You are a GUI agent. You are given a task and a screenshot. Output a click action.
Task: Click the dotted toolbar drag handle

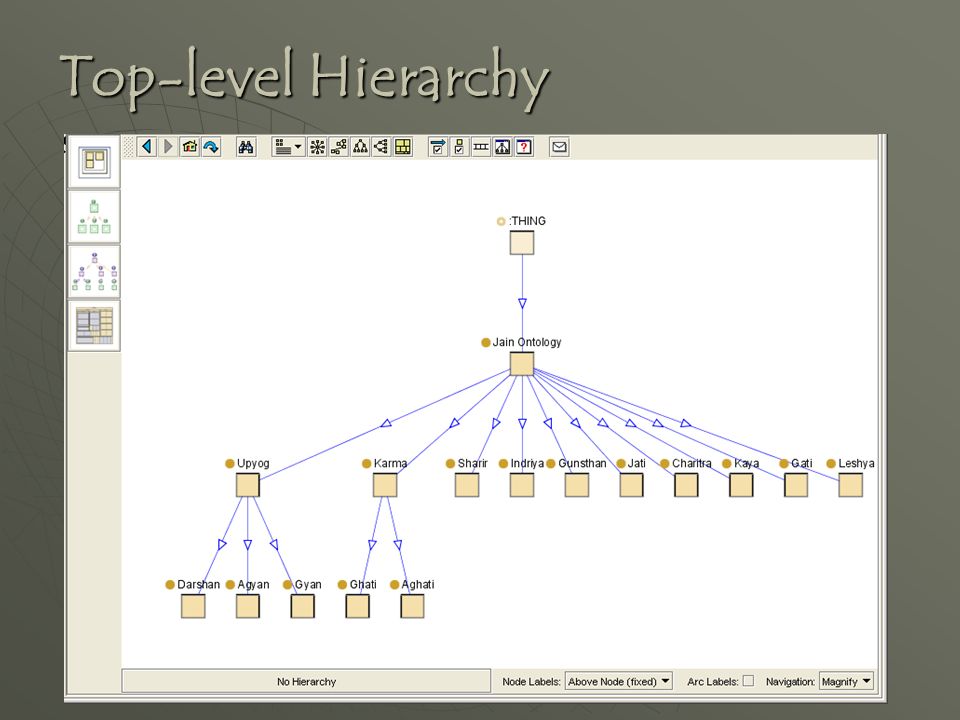(x=128, y=147)
